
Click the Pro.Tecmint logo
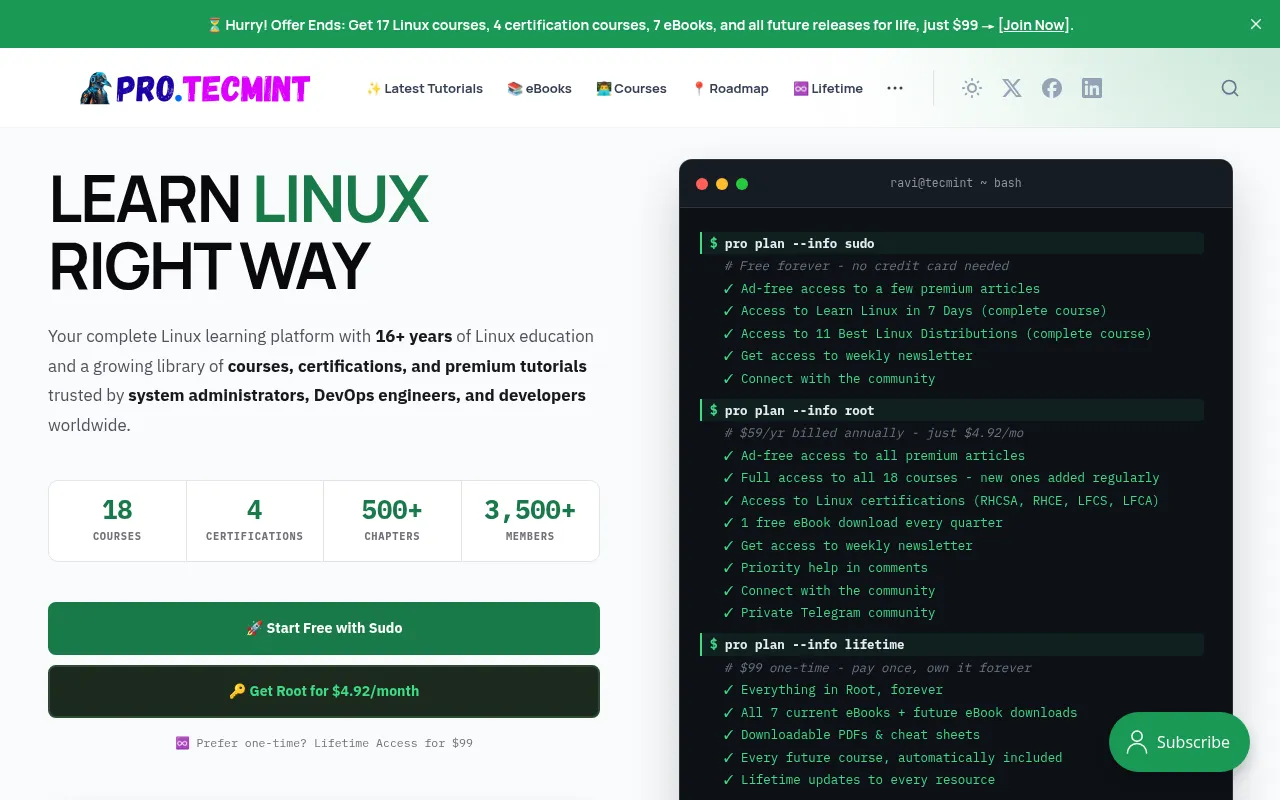[x=195, y=88]
